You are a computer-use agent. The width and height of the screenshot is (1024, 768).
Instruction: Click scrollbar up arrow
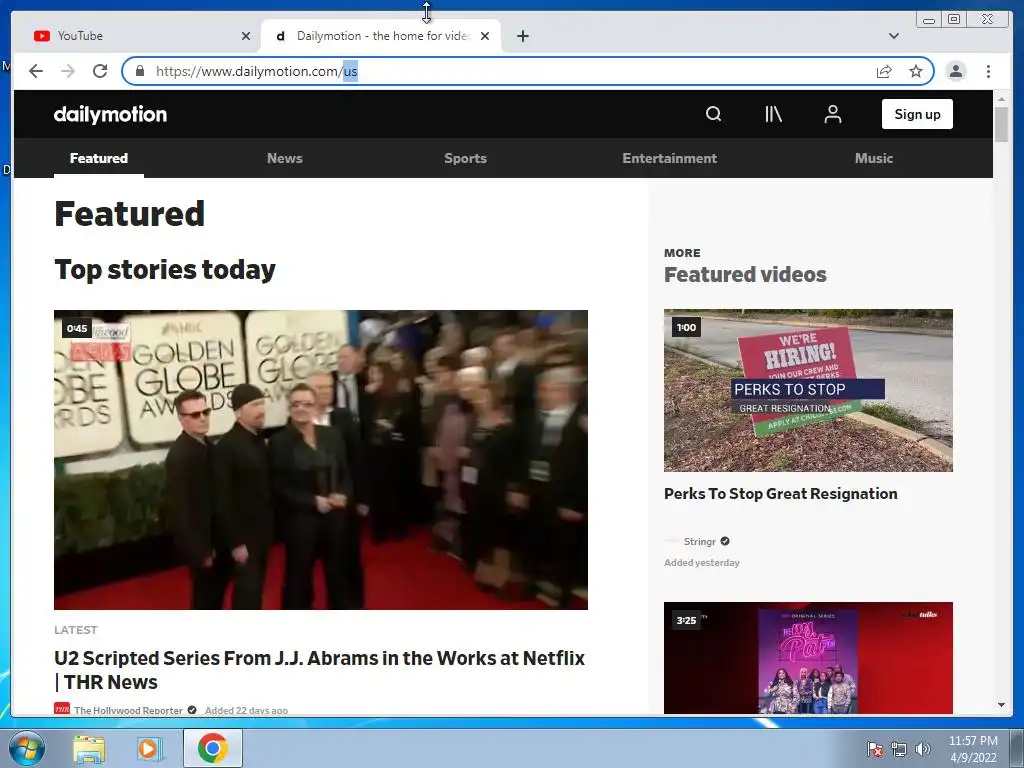click(1001, 99)
